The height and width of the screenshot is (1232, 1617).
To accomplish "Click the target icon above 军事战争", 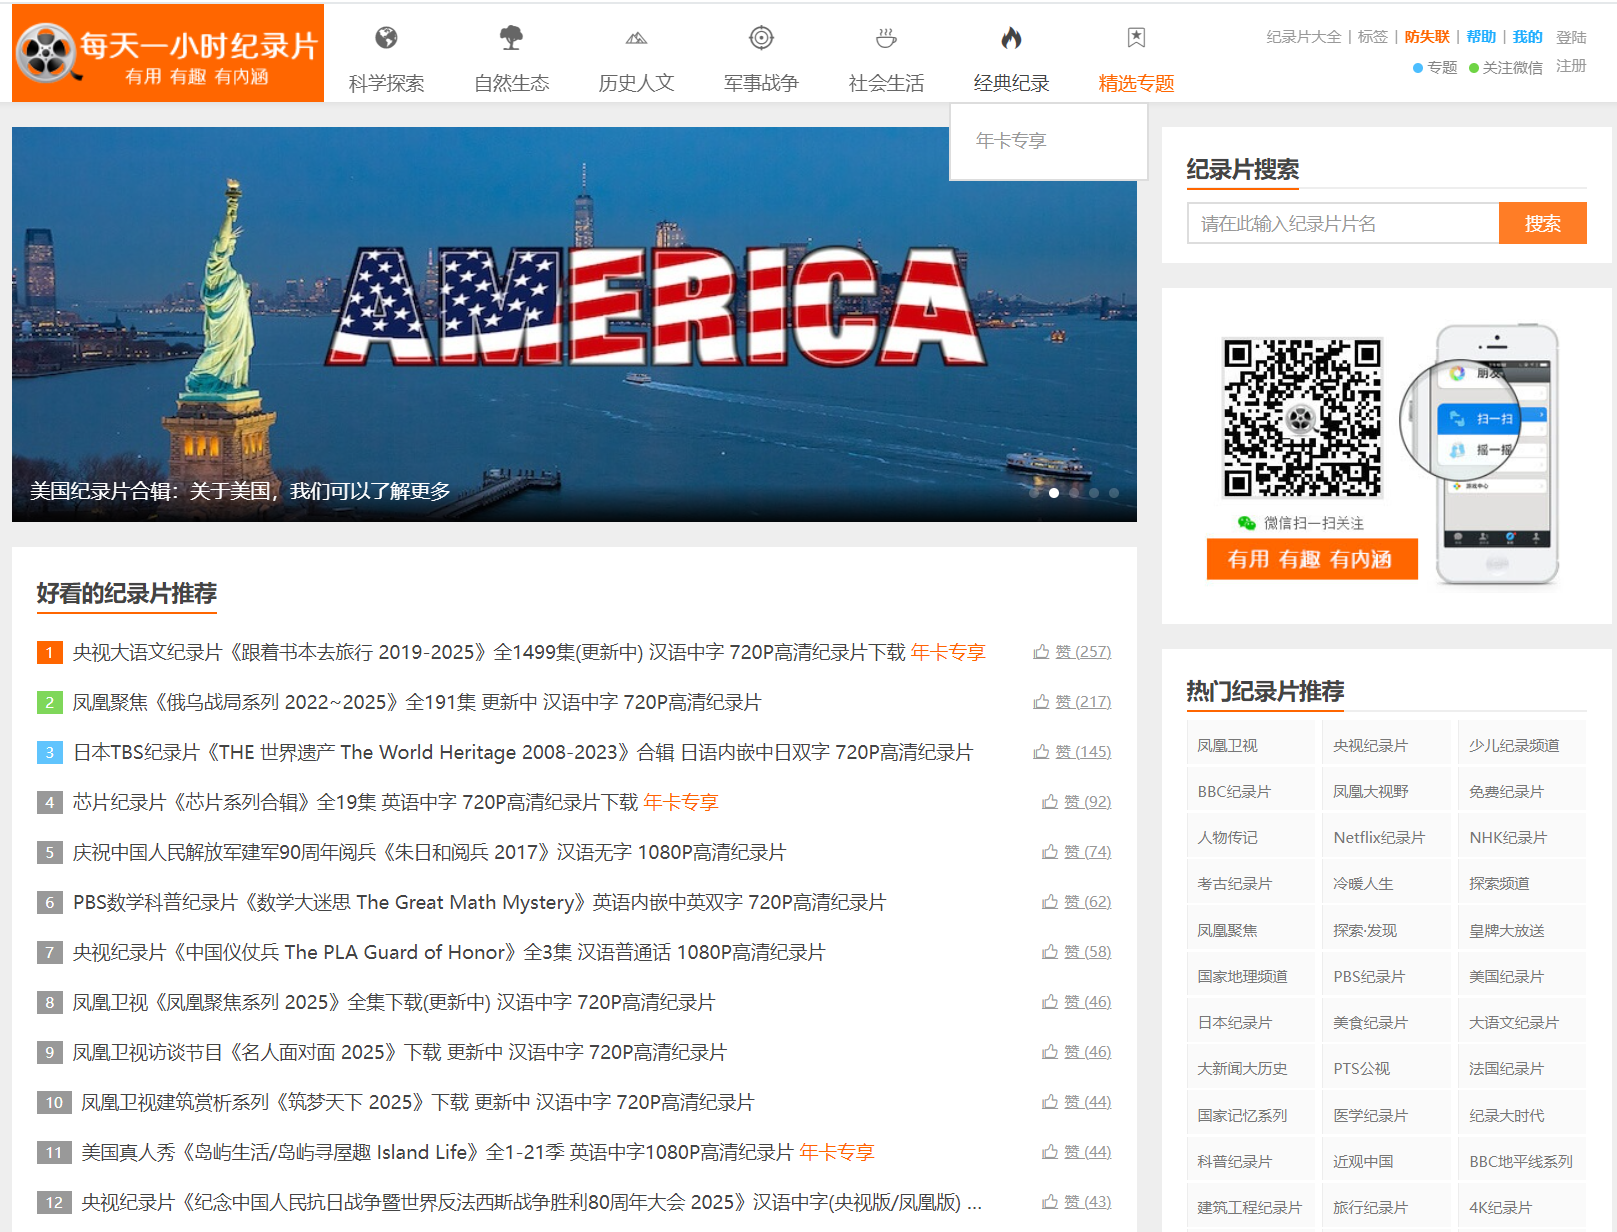I will (x=761, y=38).
